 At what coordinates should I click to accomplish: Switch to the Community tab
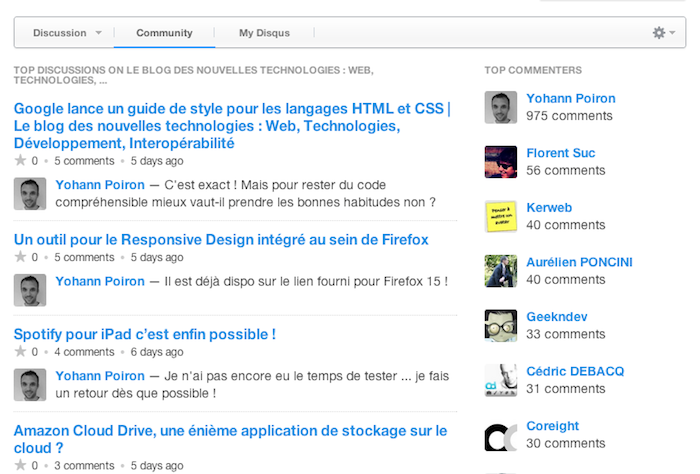pyautogui.click(x=164, y=33)
